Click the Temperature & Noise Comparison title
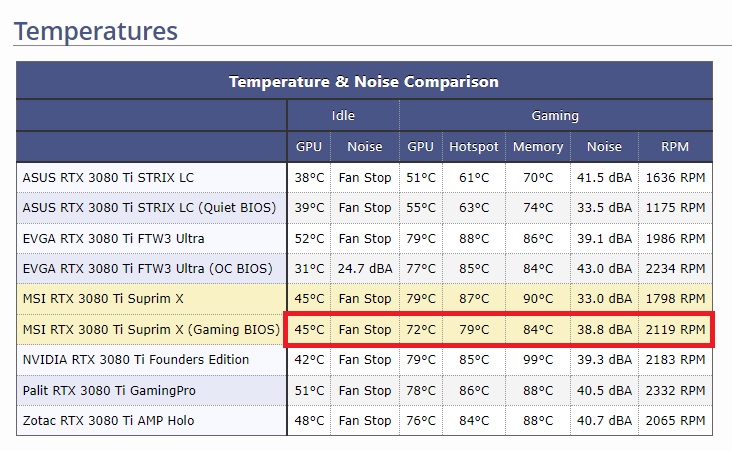 click(364, 81)
